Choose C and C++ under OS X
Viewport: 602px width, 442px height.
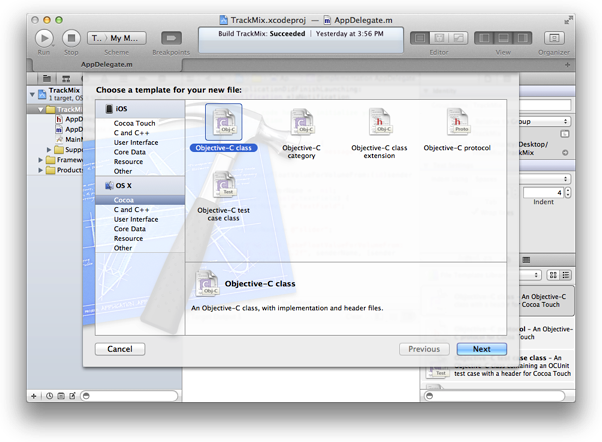pyautogui.click(x=131, y=210)
